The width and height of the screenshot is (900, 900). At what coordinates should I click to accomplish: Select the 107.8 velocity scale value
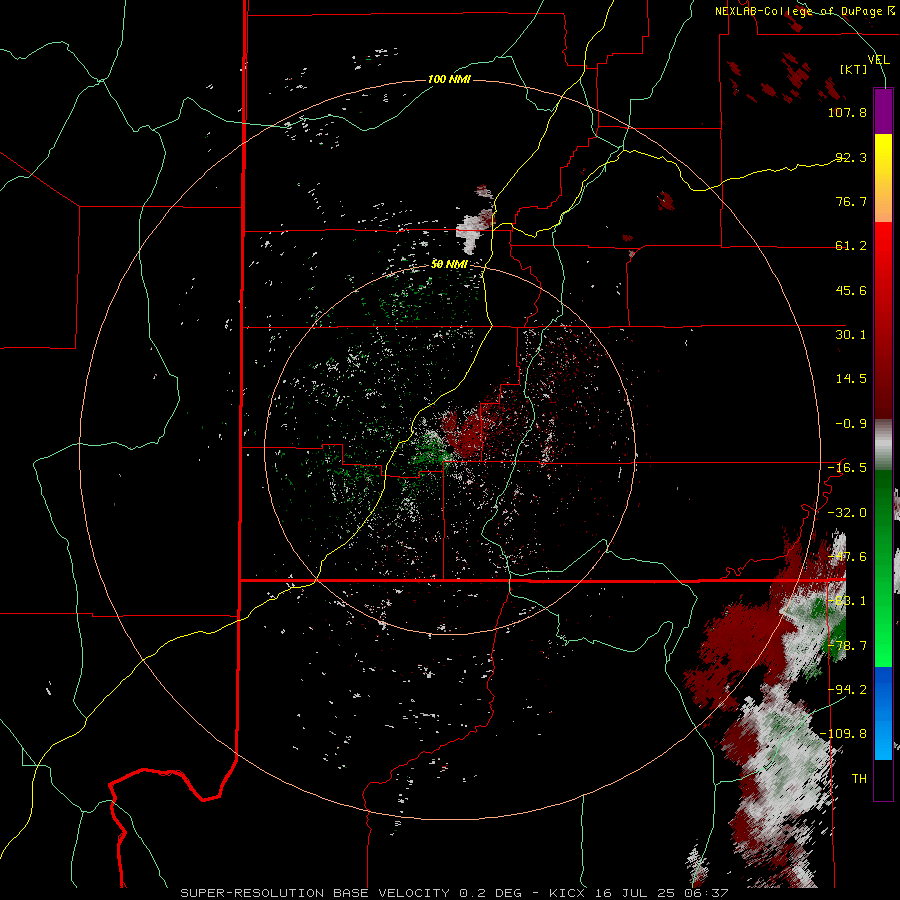tap(847, 112)
